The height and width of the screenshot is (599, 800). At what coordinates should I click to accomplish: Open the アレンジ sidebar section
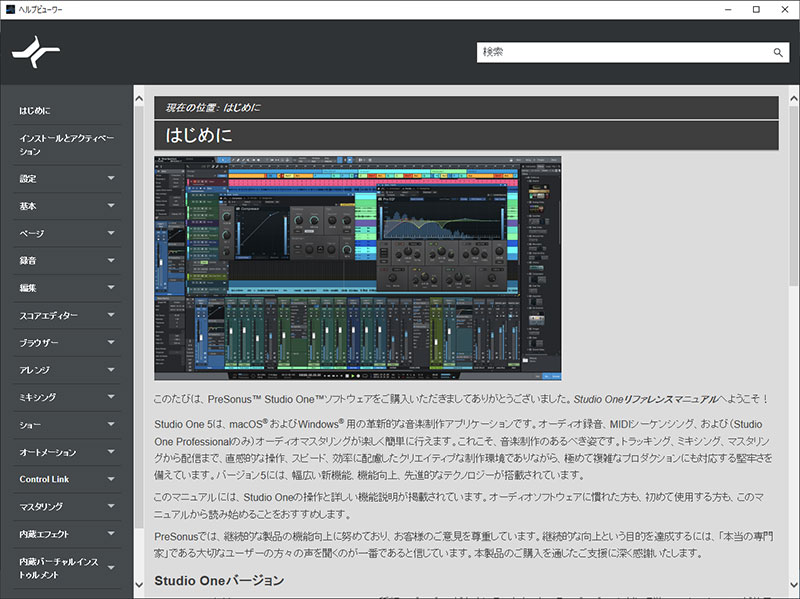coord(35,370)
